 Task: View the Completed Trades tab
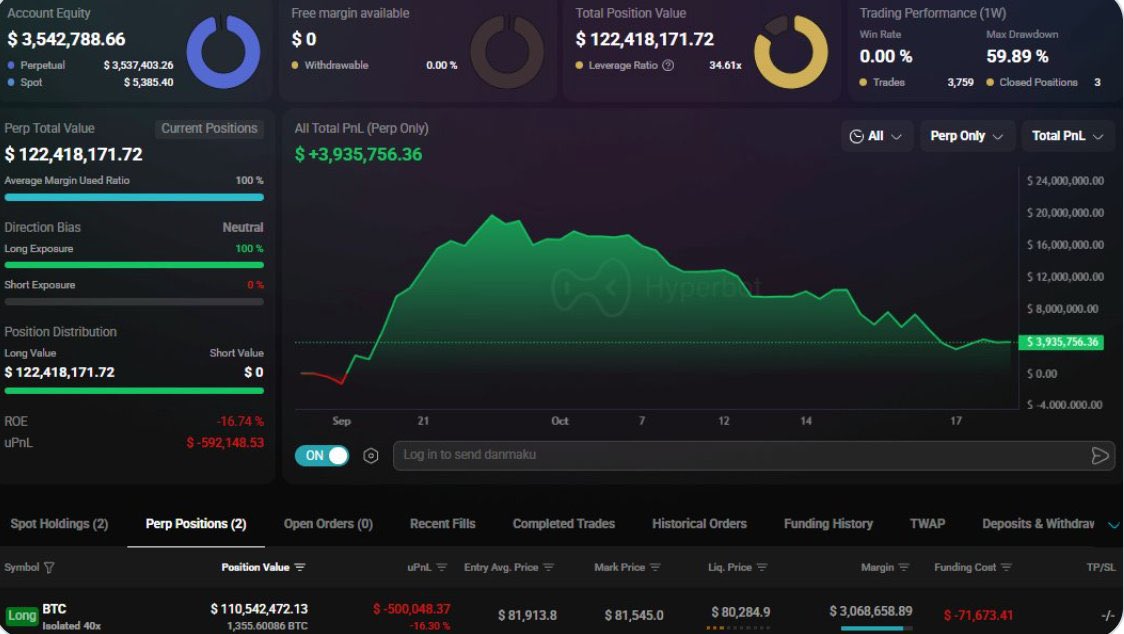tap(563, 524)
